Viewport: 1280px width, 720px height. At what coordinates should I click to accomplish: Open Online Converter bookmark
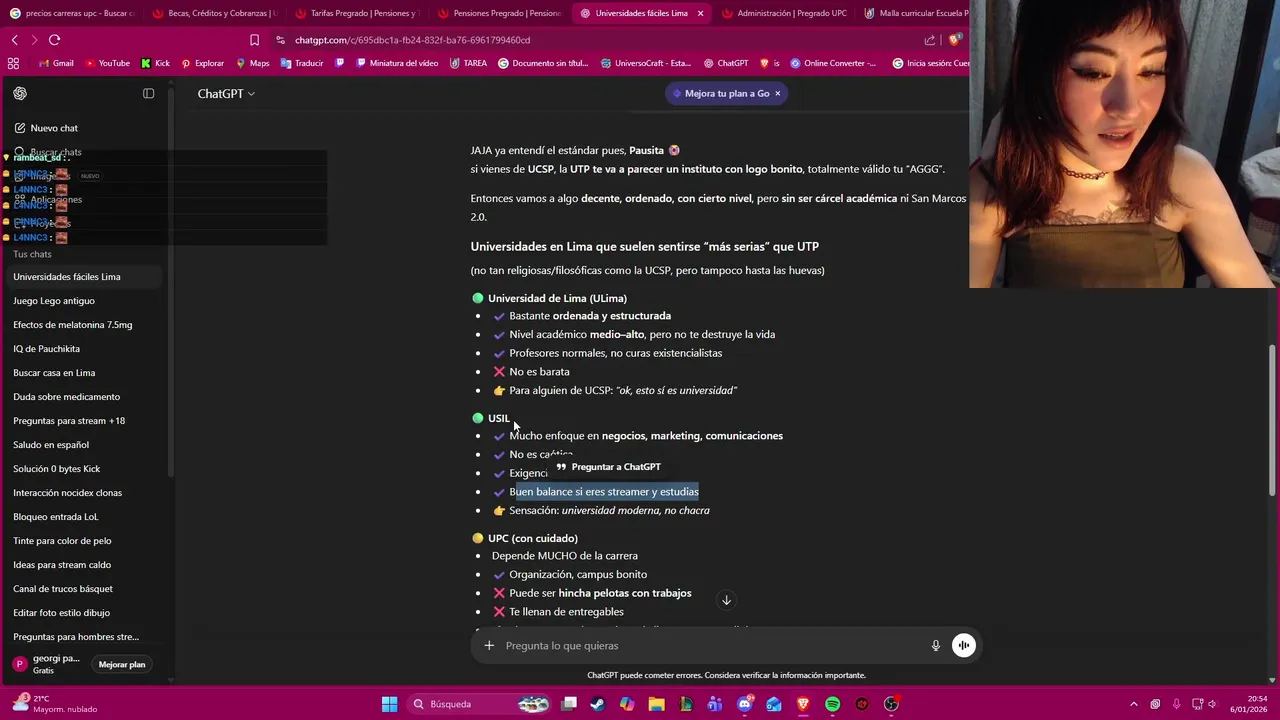(x=832, y=63)
